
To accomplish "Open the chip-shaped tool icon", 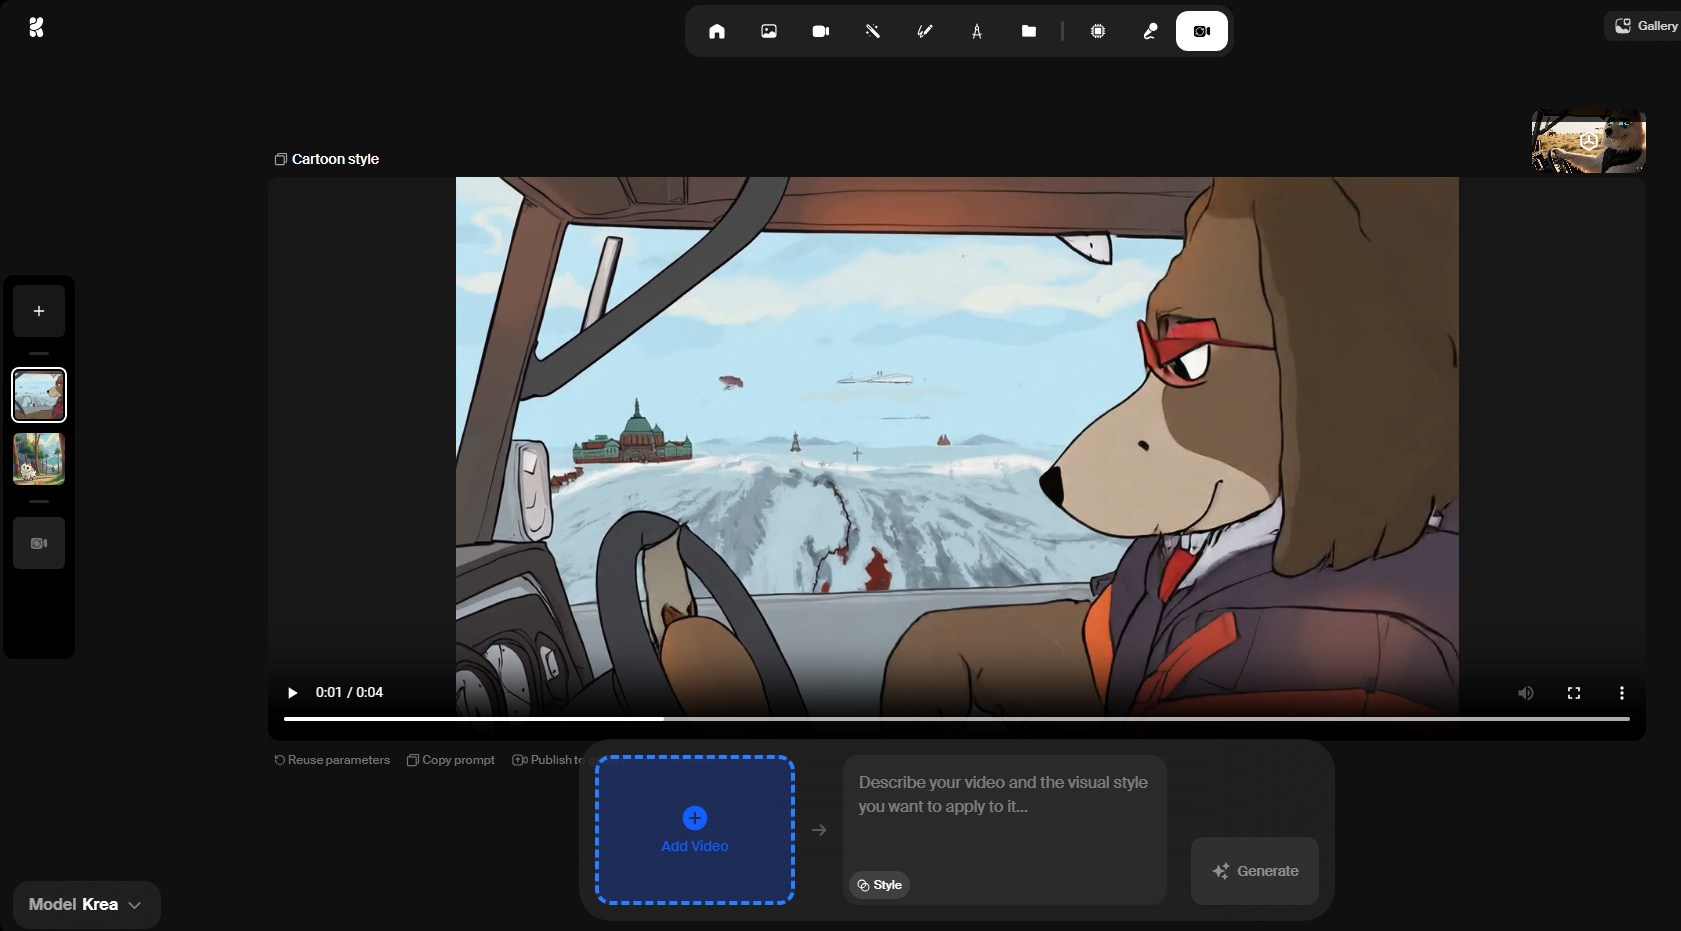I will (1098, 31).
